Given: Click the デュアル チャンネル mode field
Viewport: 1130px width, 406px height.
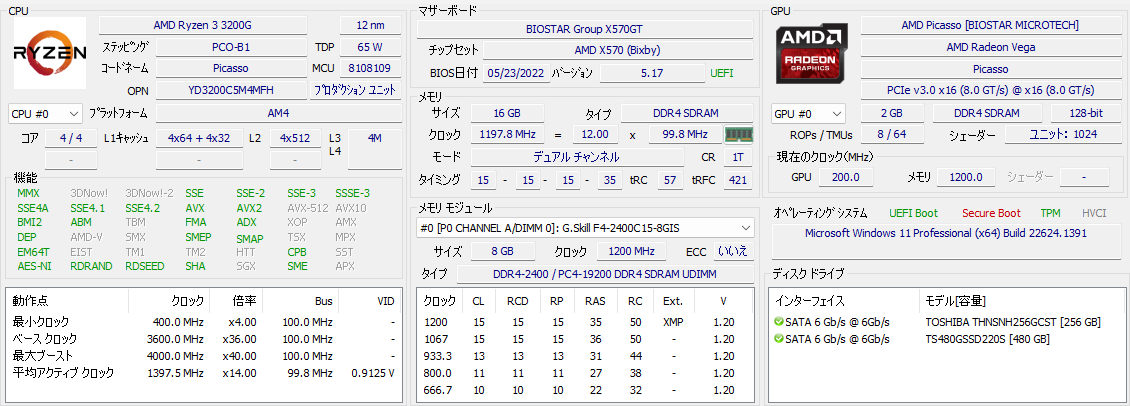Looking at the screenshot, I should click(577, 157).
